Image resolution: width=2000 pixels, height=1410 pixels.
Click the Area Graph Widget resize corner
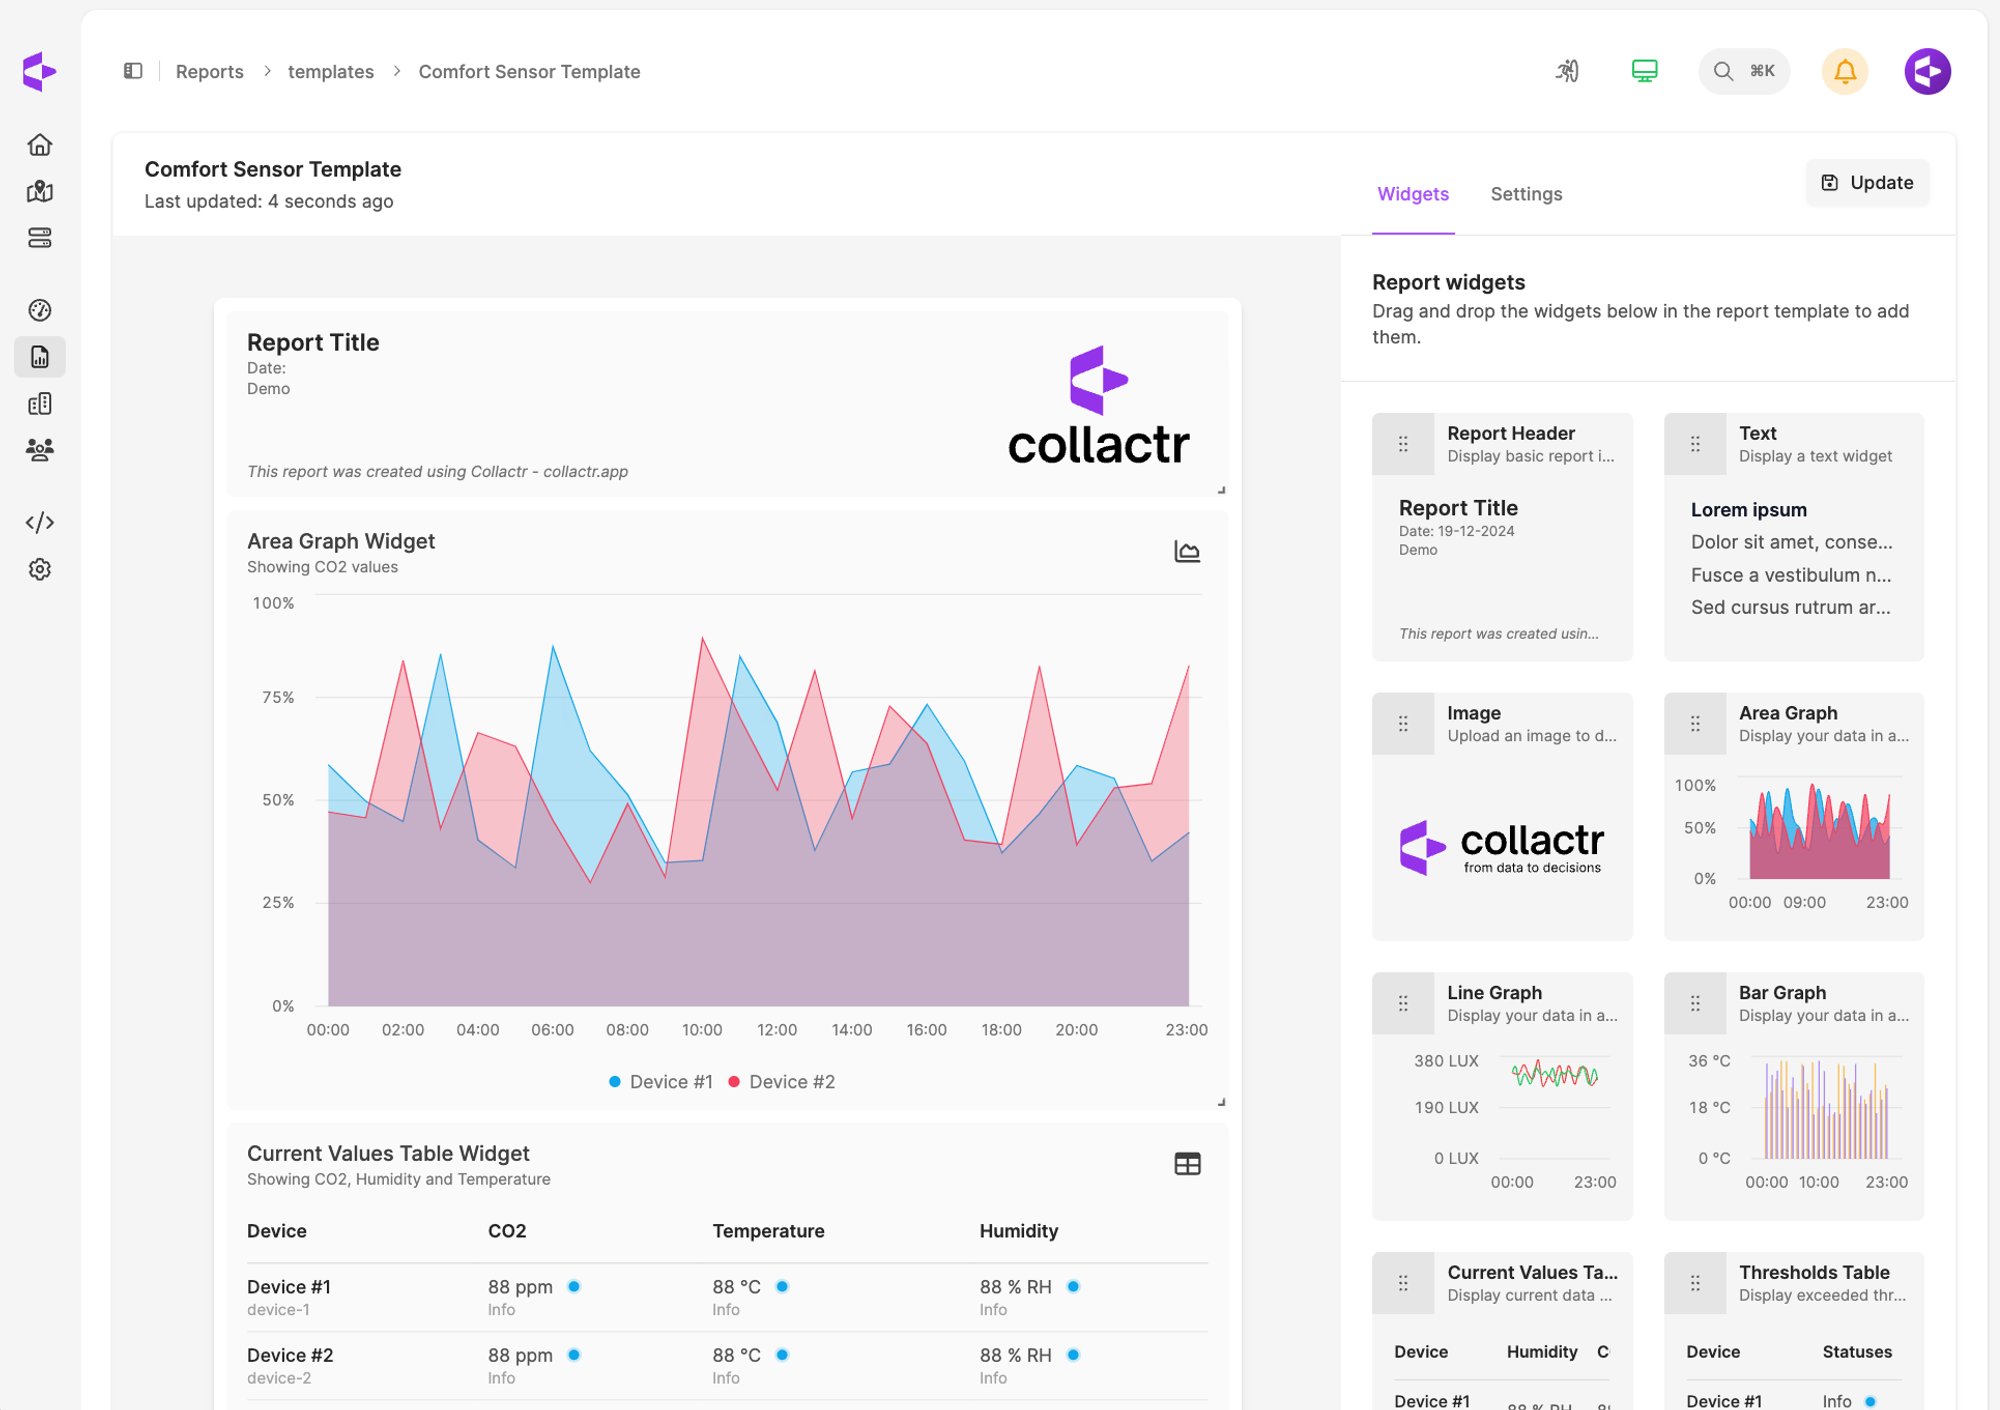(x=1221, y=1102)
